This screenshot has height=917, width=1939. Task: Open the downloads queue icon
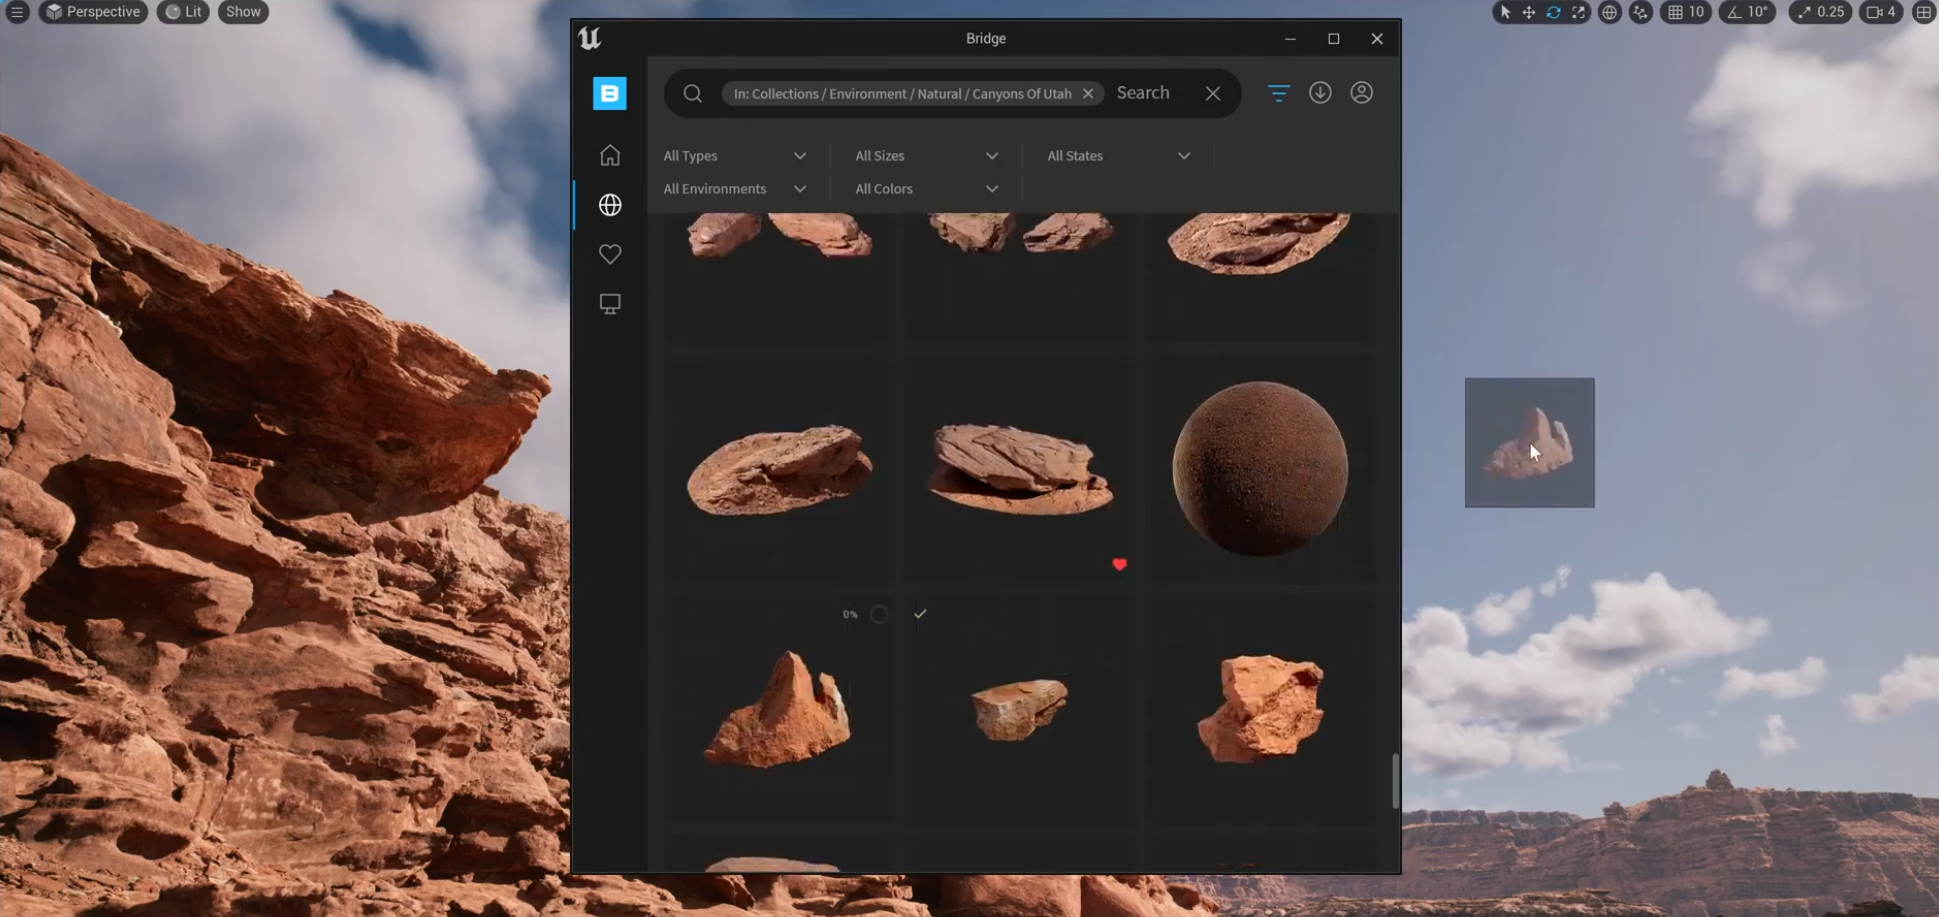pos(1320,93)
